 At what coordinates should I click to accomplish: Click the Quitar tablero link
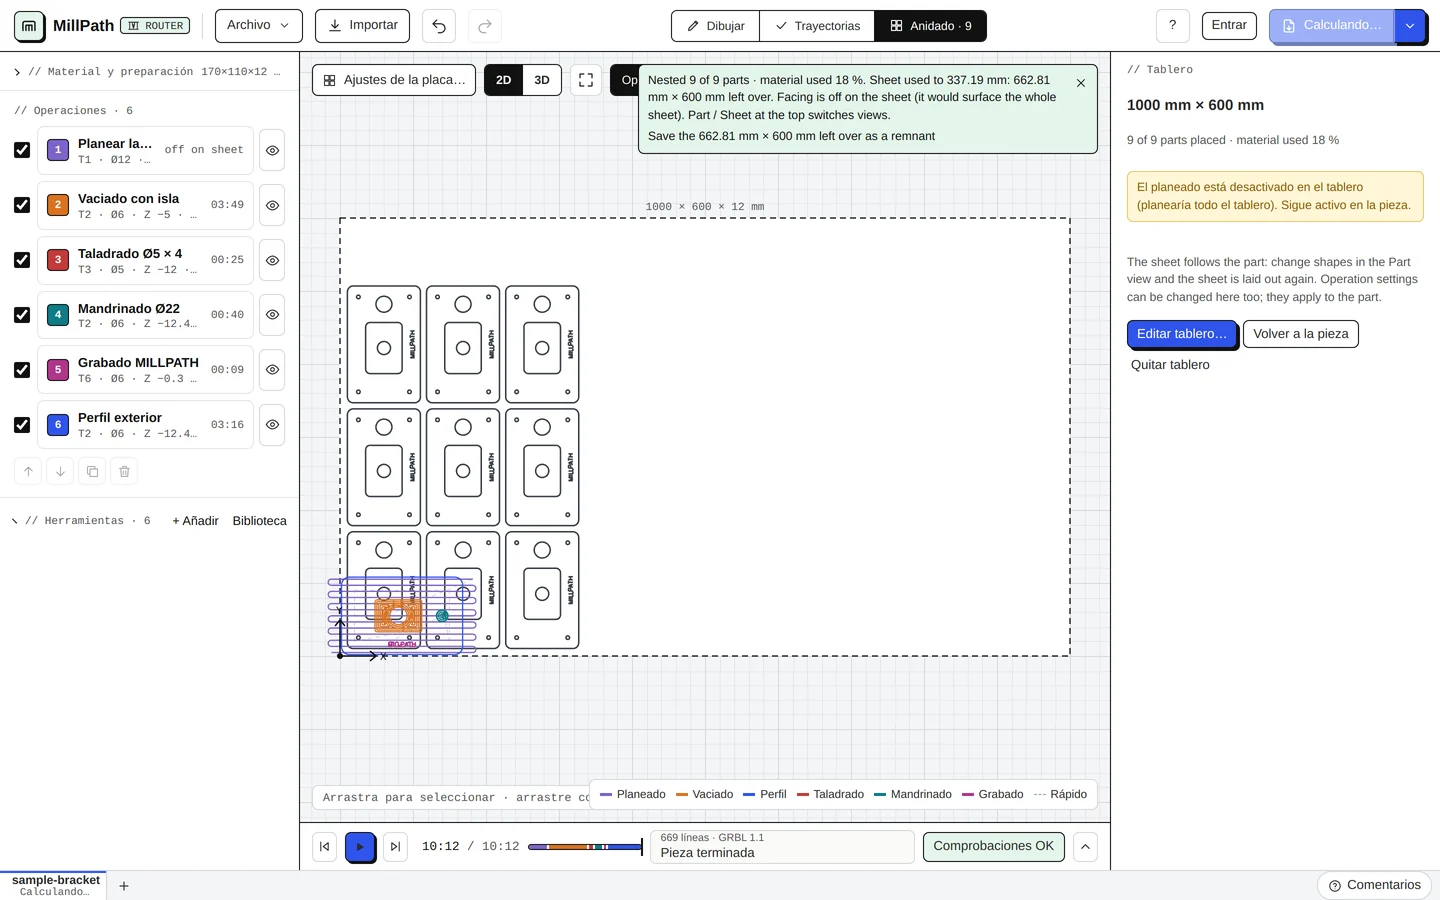[1170, 365]
